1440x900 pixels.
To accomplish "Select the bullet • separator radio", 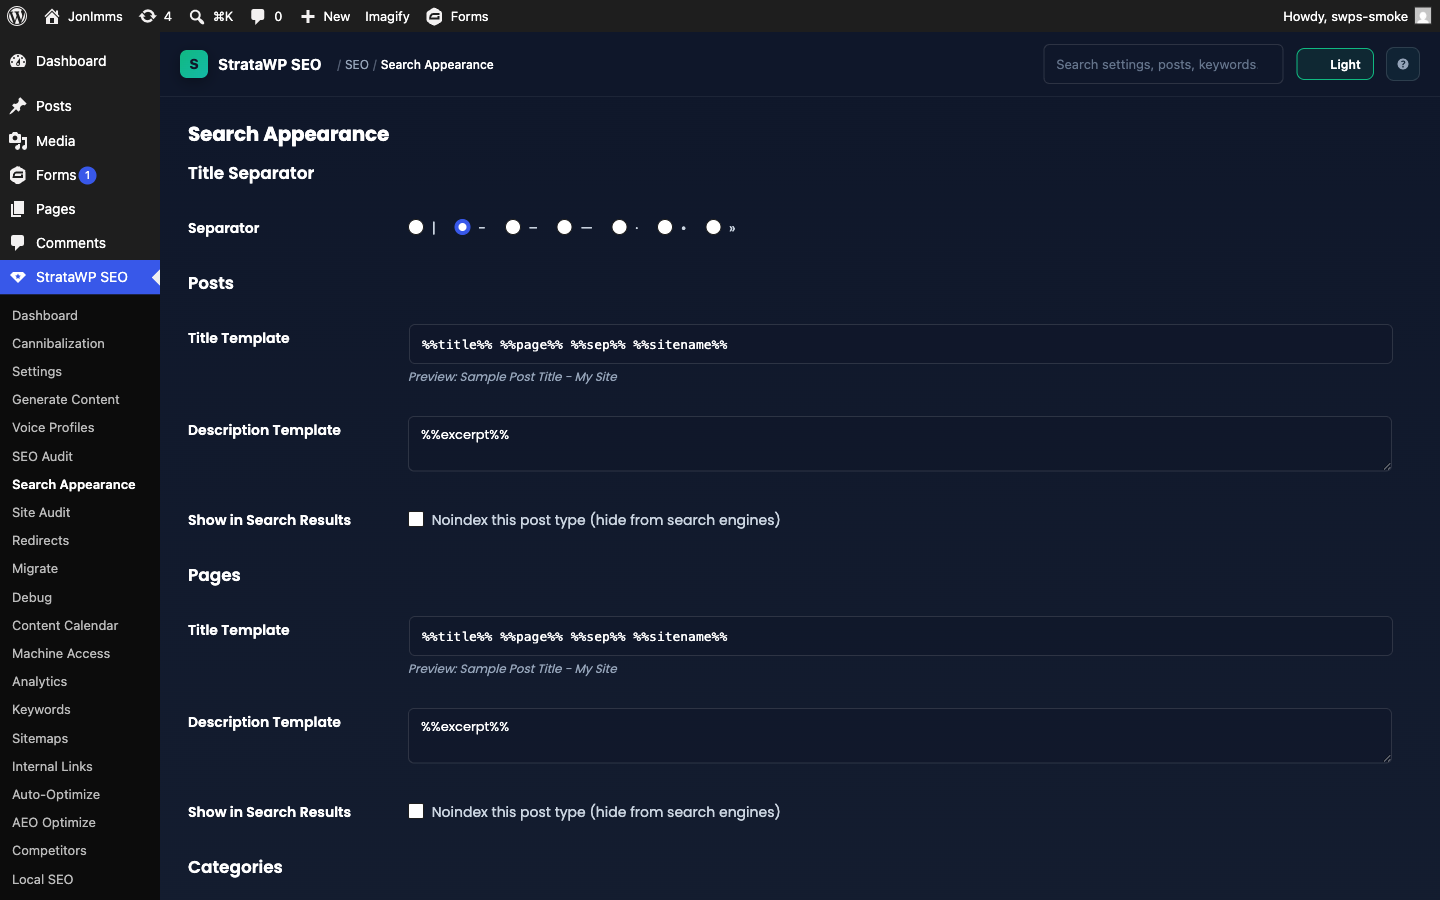I will pos(665,227).
